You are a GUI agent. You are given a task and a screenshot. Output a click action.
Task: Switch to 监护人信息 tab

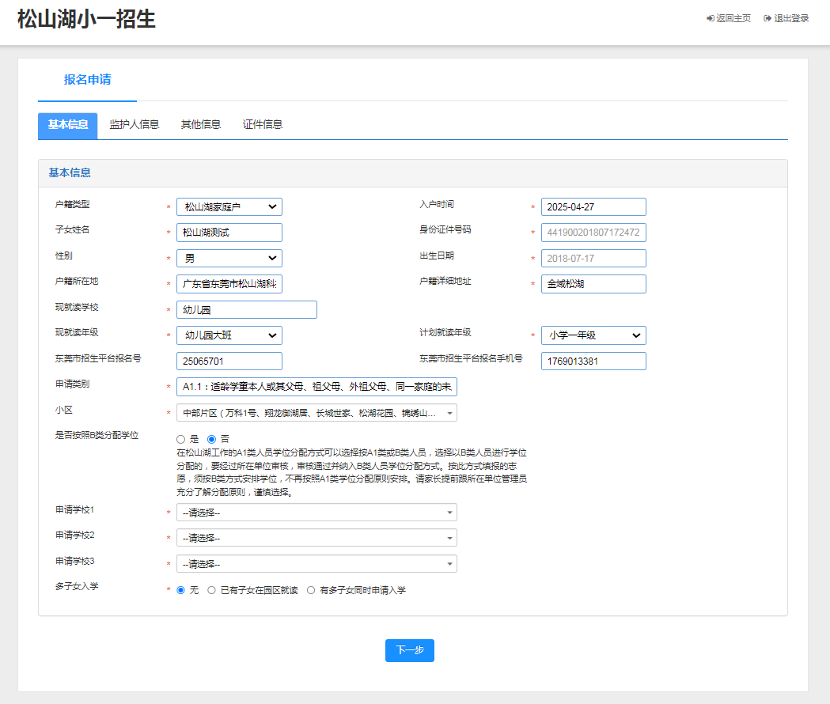tap(134, 125)
